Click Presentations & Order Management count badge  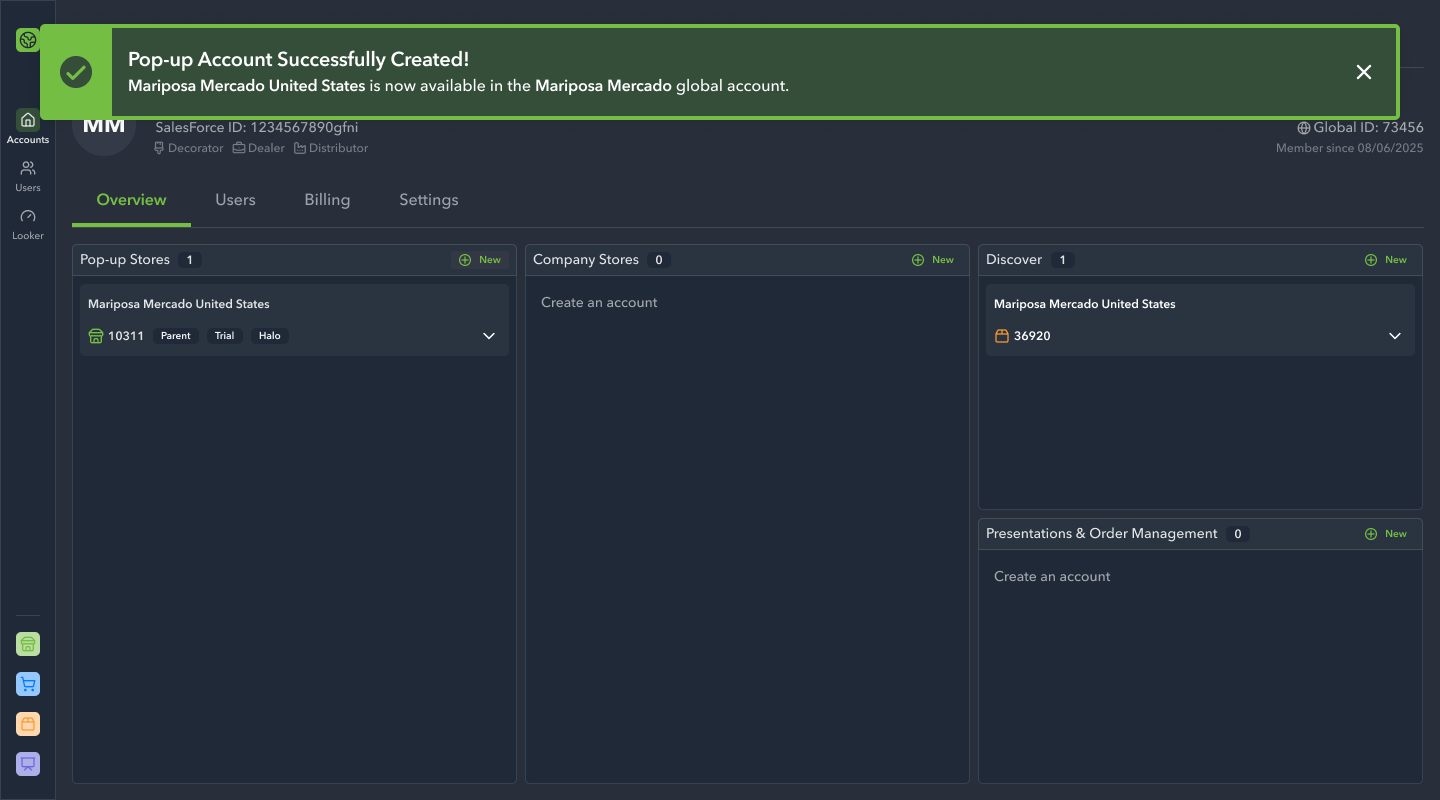point(1238,534)
